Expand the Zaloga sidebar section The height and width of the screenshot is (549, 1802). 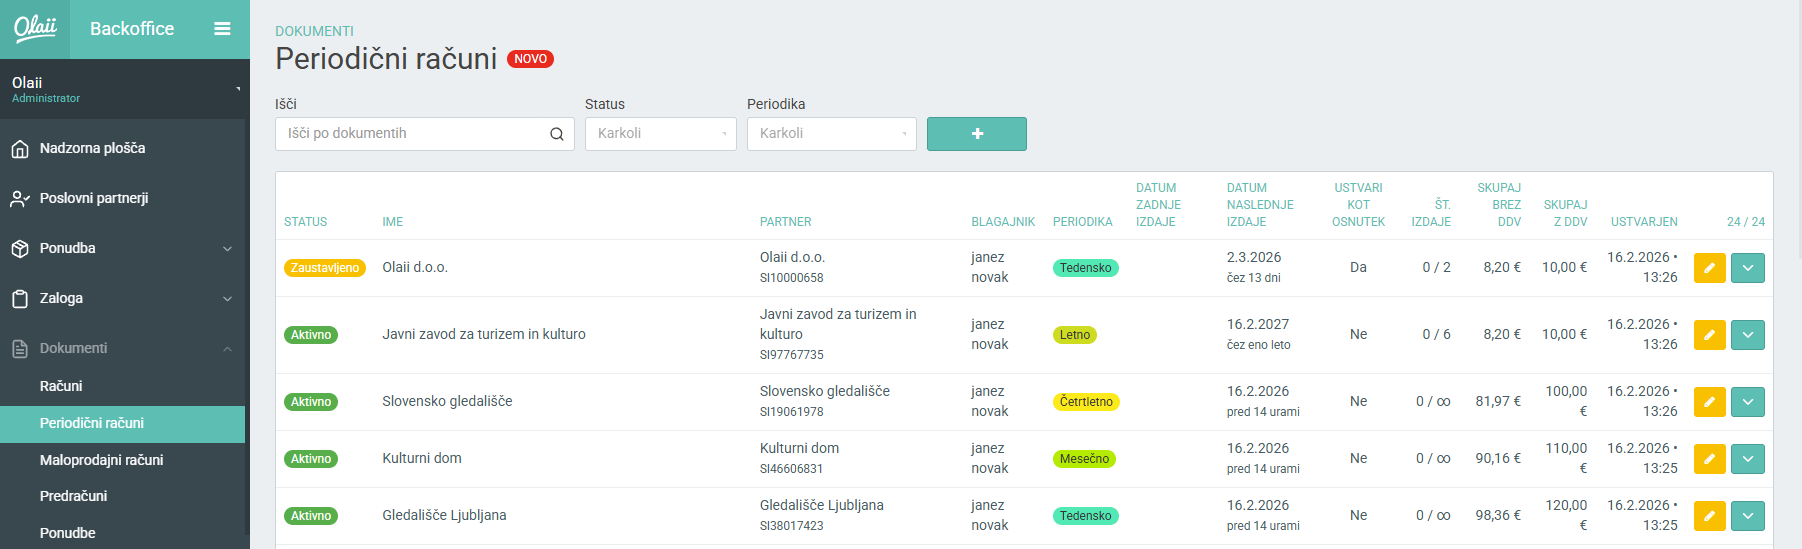pyautogui.click(x=122, y=298)
